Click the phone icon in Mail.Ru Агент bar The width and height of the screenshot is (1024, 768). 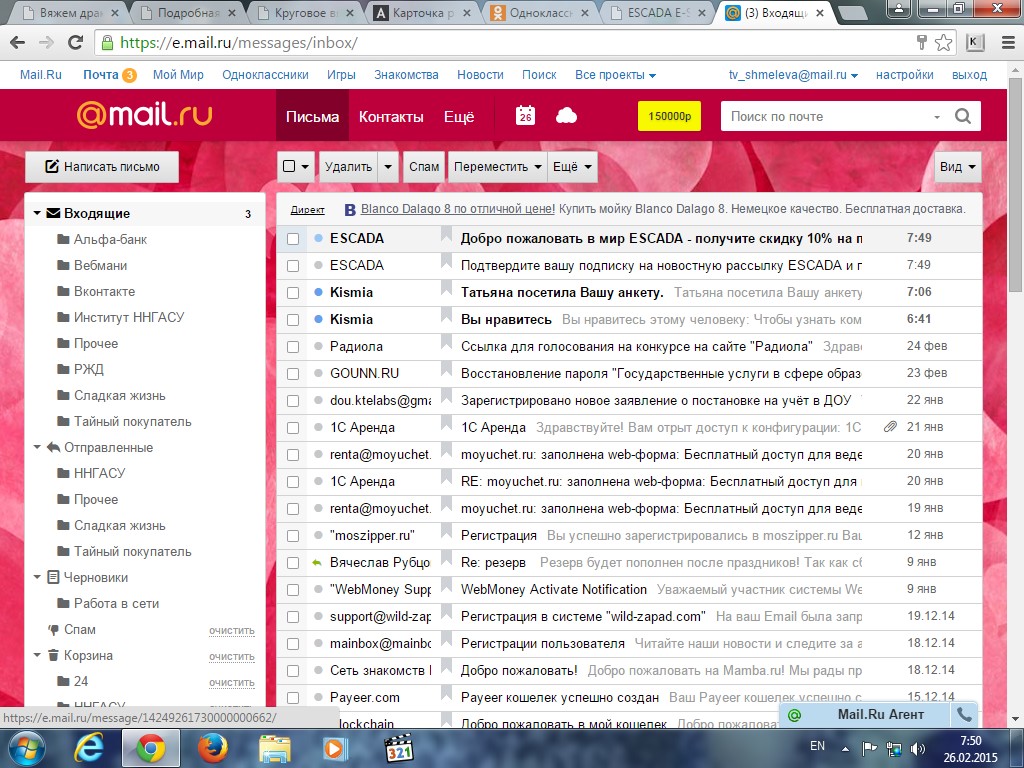pos(964,714)
